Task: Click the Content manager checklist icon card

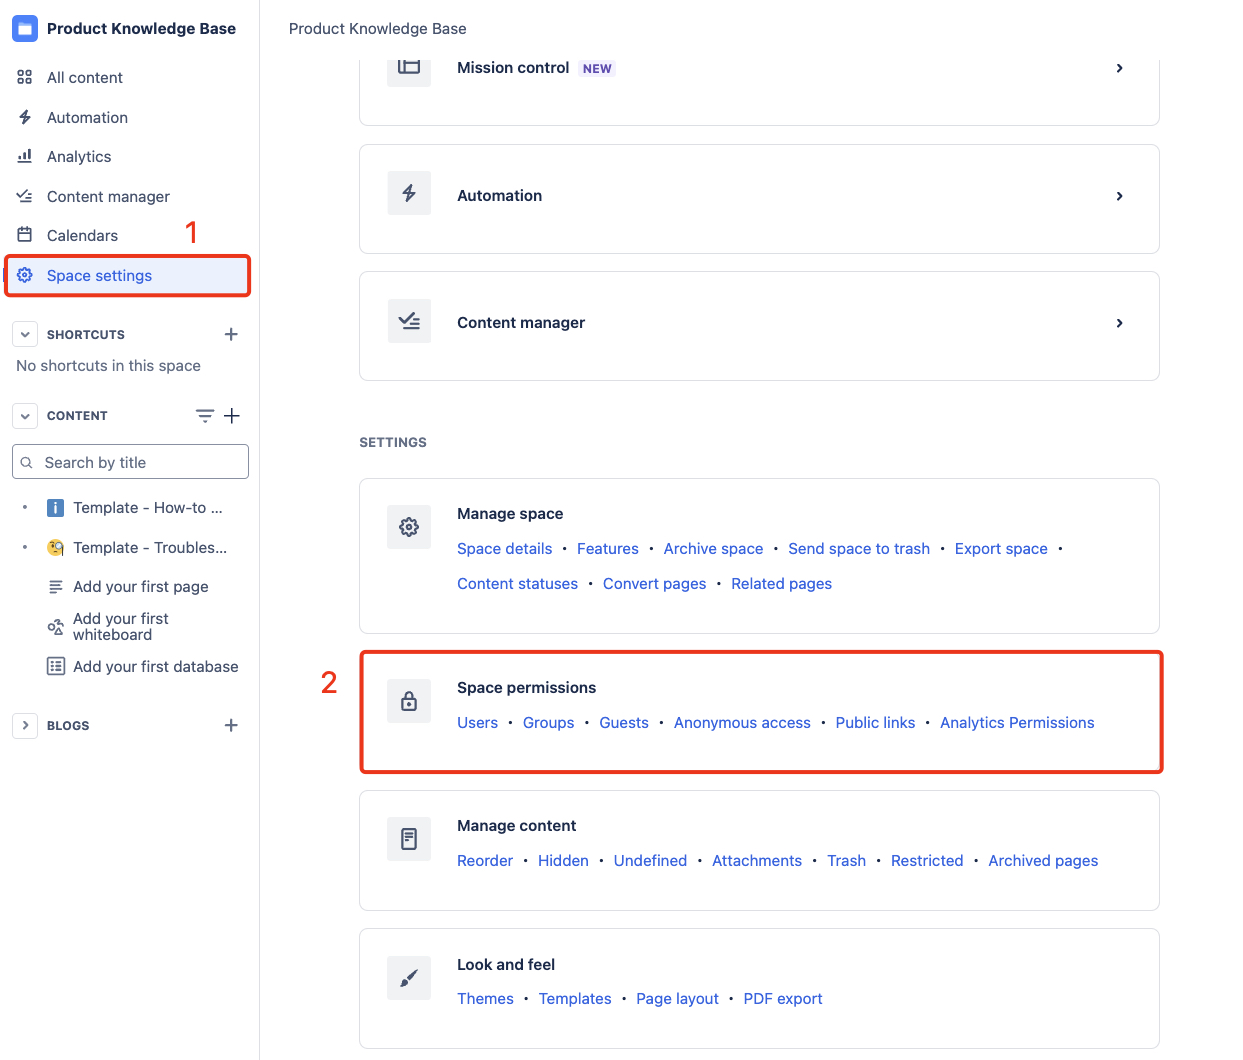Action: [409, 320]
